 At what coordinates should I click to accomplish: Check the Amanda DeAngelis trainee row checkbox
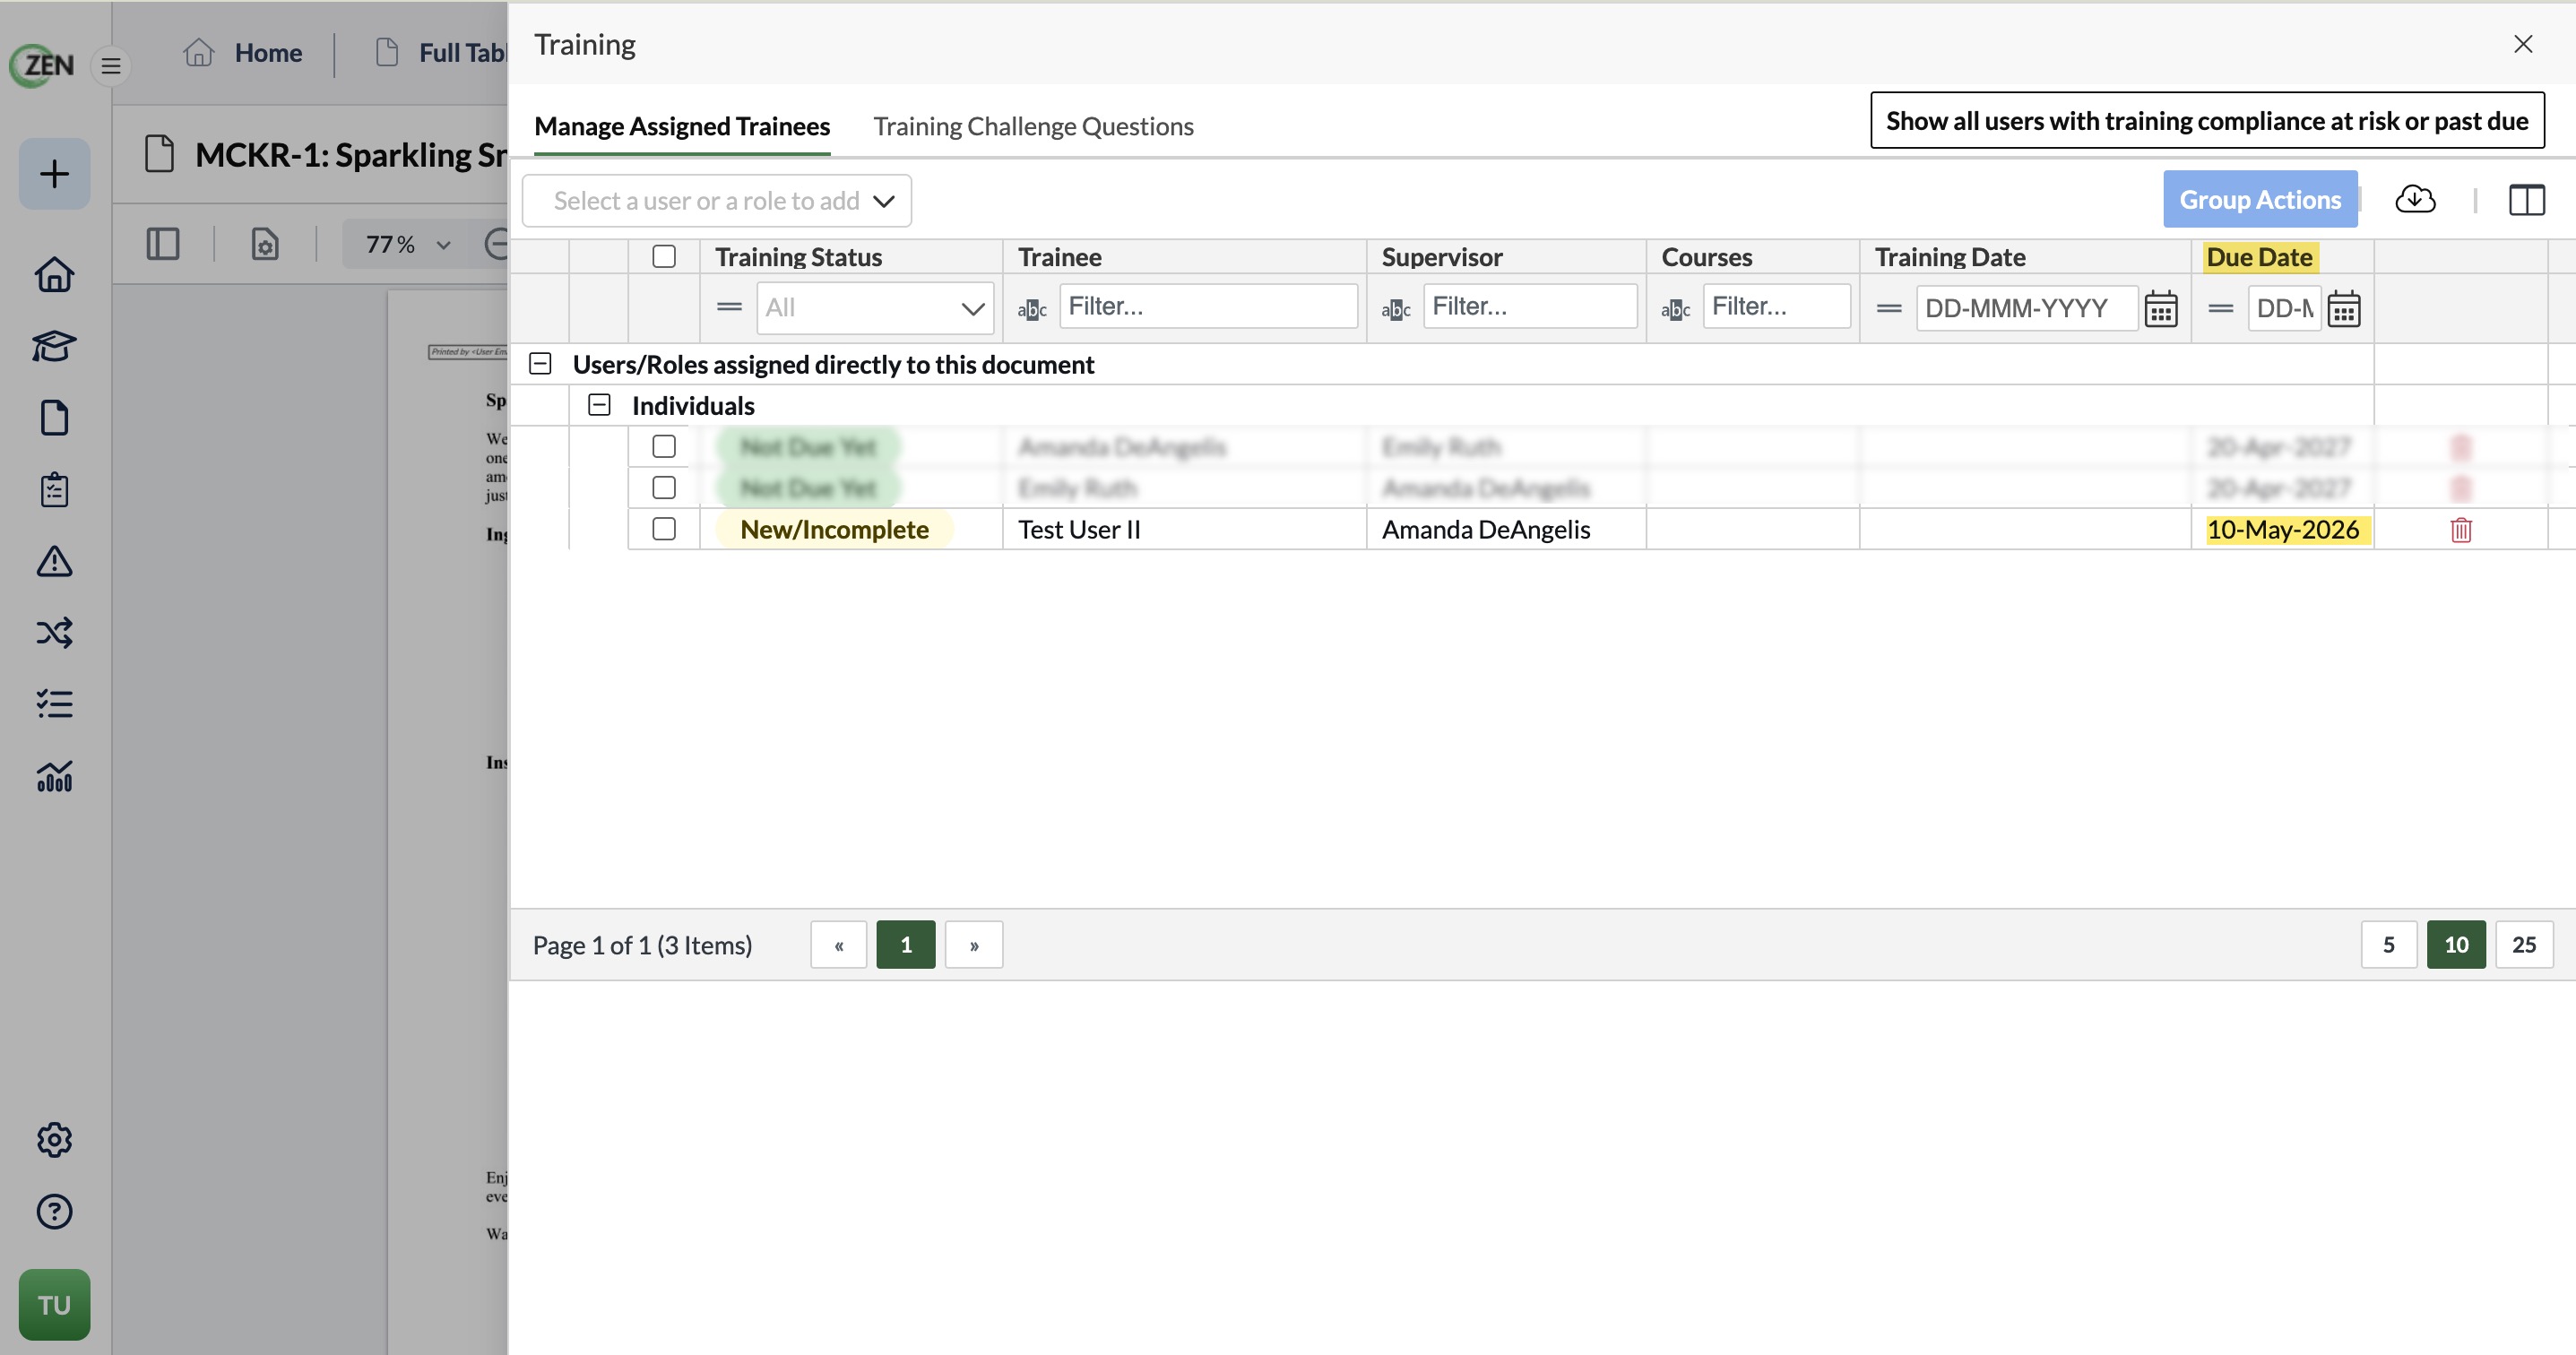[x=664, y=446]
